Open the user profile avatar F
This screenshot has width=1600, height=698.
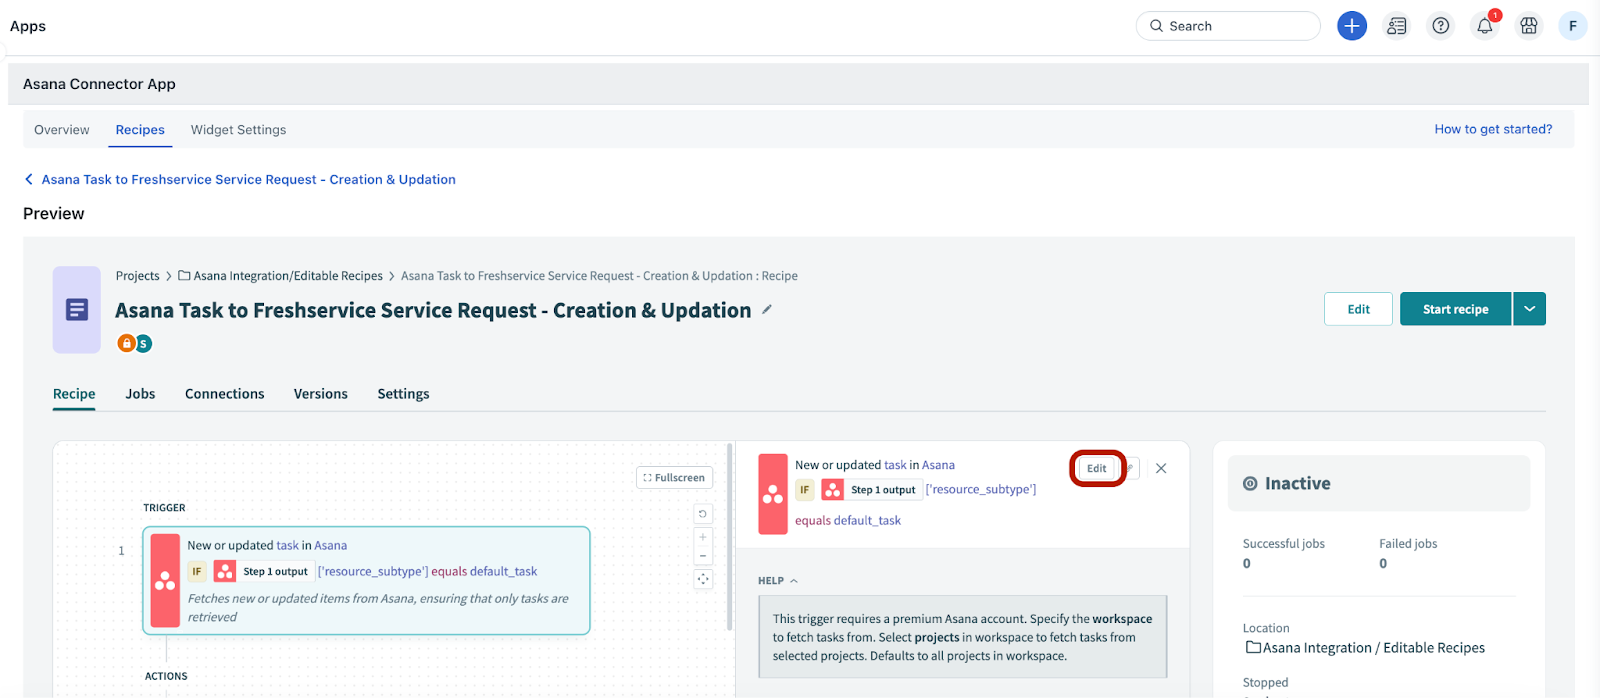point(1573,26)
